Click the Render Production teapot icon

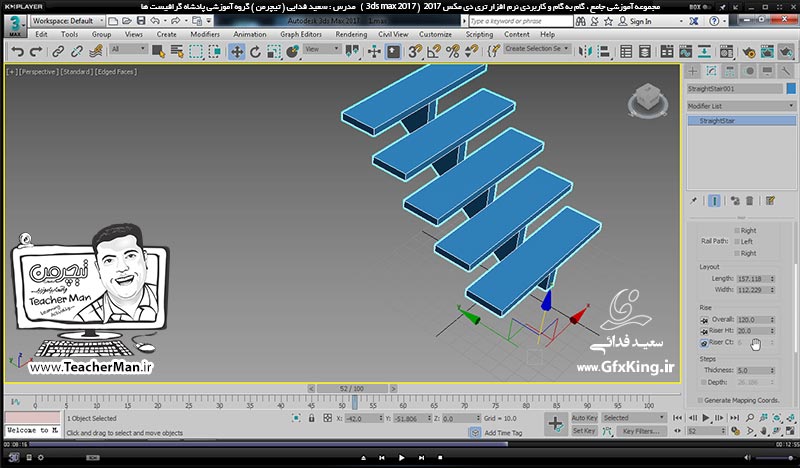pos(786,52)
